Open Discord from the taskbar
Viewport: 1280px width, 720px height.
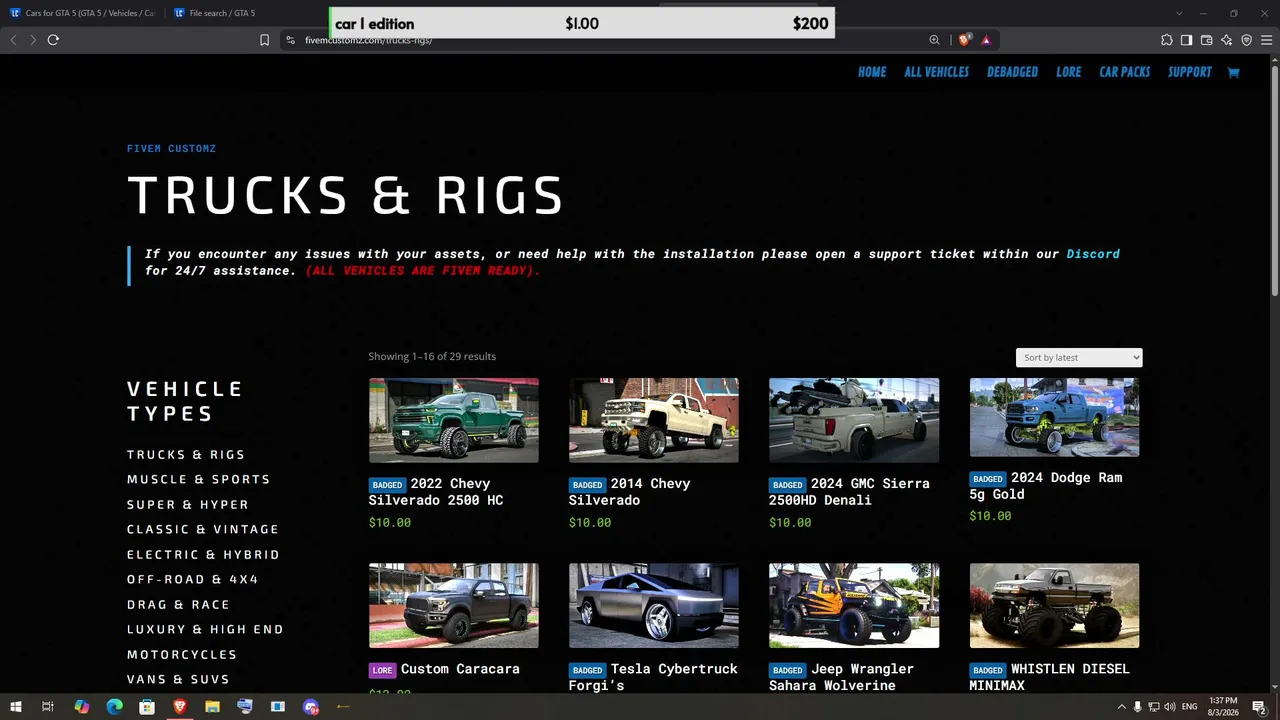(x=311, y=707)
